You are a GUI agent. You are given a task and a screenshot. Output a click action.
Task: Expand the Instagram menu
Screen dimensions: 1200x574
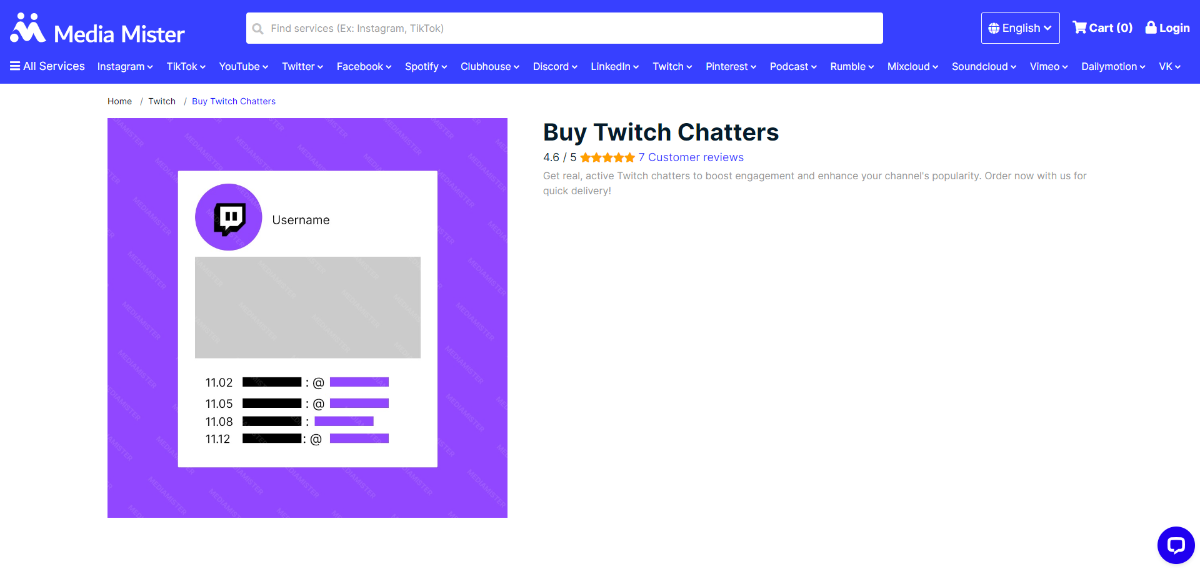click(125, 67)
